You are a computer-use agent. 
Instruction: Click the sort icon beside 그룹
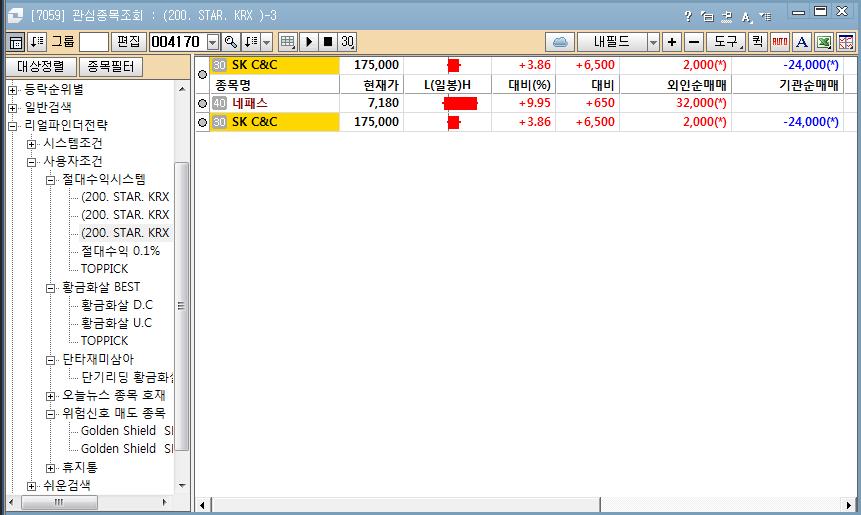[x=37, y=42]
